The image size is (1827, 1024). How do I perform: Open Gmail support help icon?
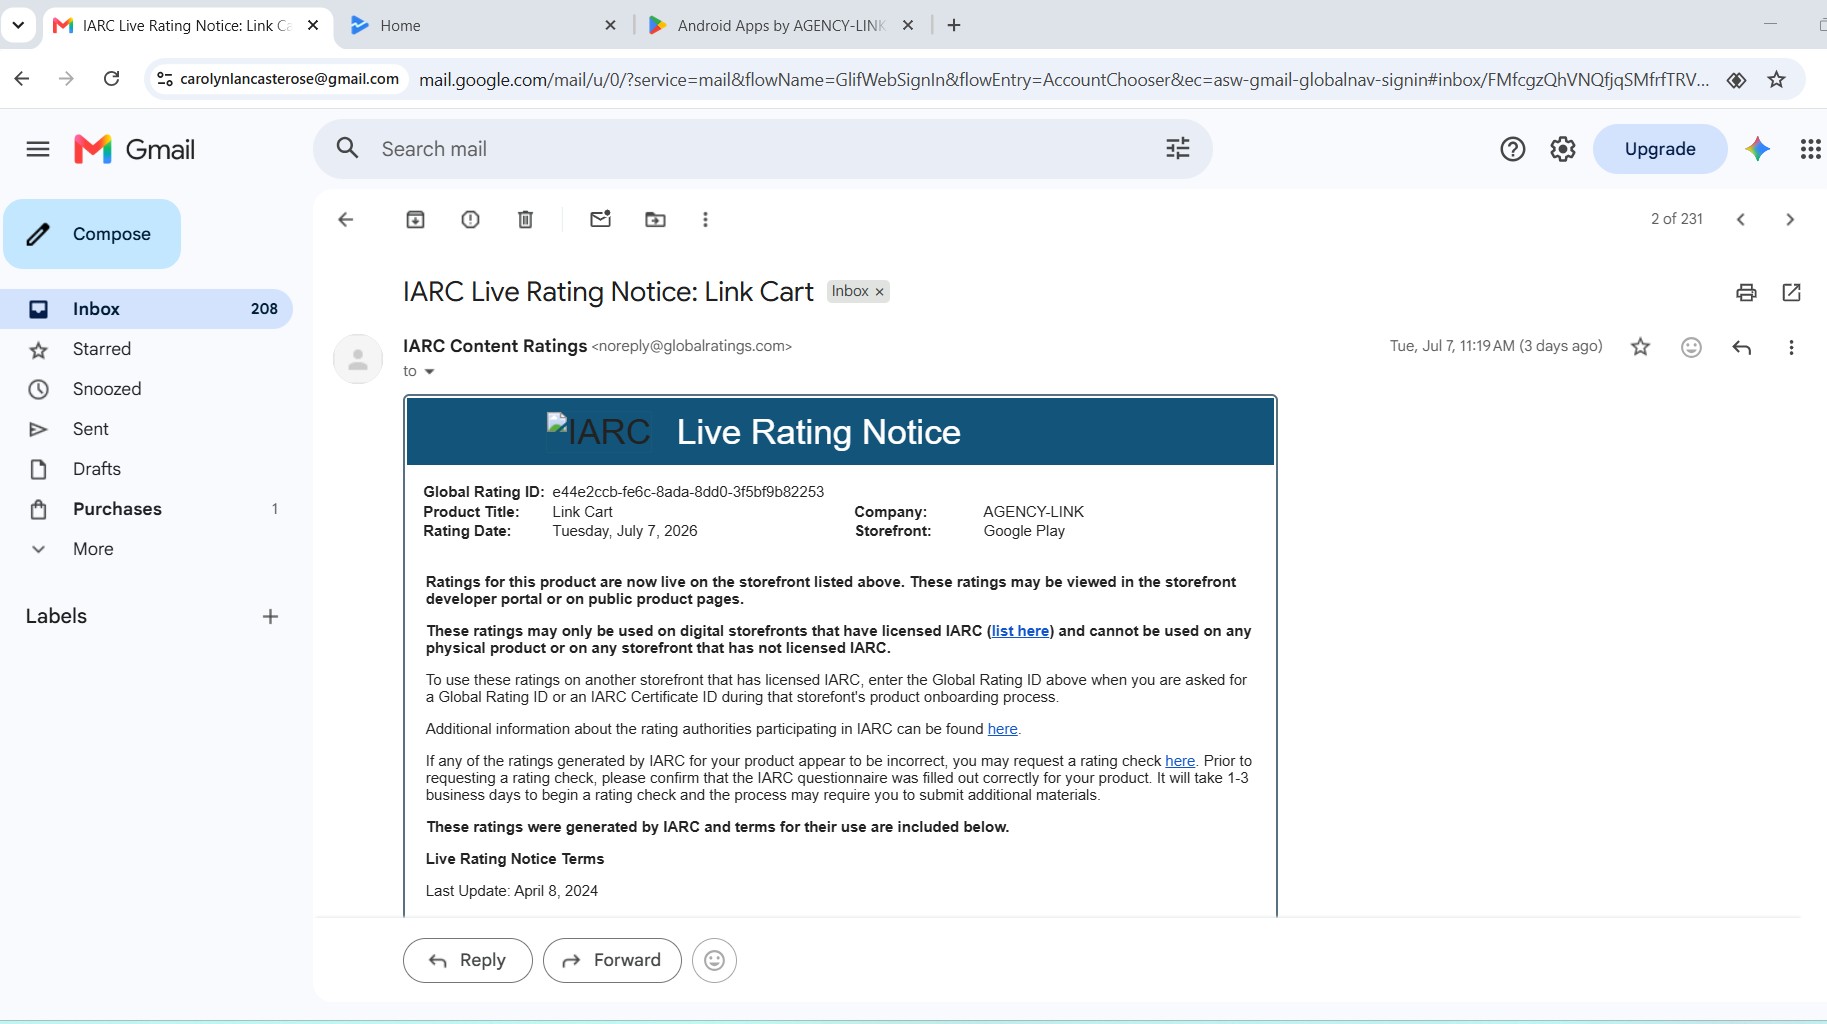tap(1513, 149)
